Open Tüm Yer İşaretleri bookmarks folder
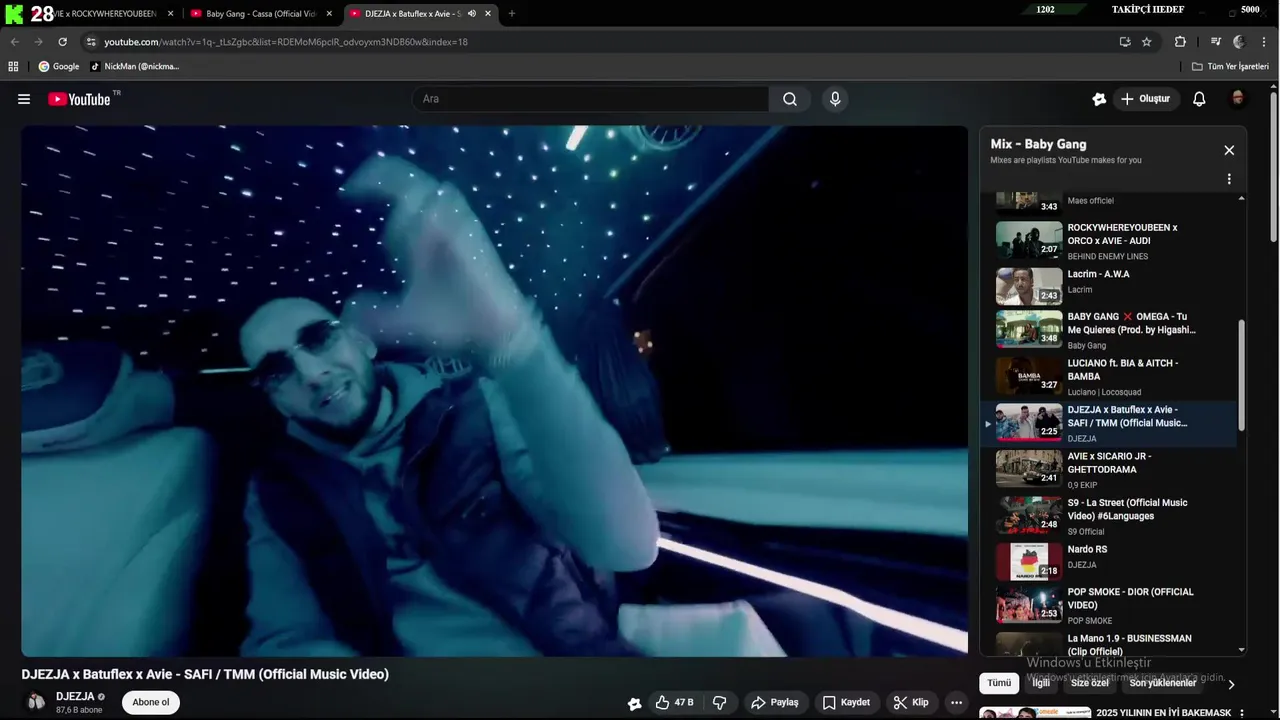 click(x=1230, y=67)
